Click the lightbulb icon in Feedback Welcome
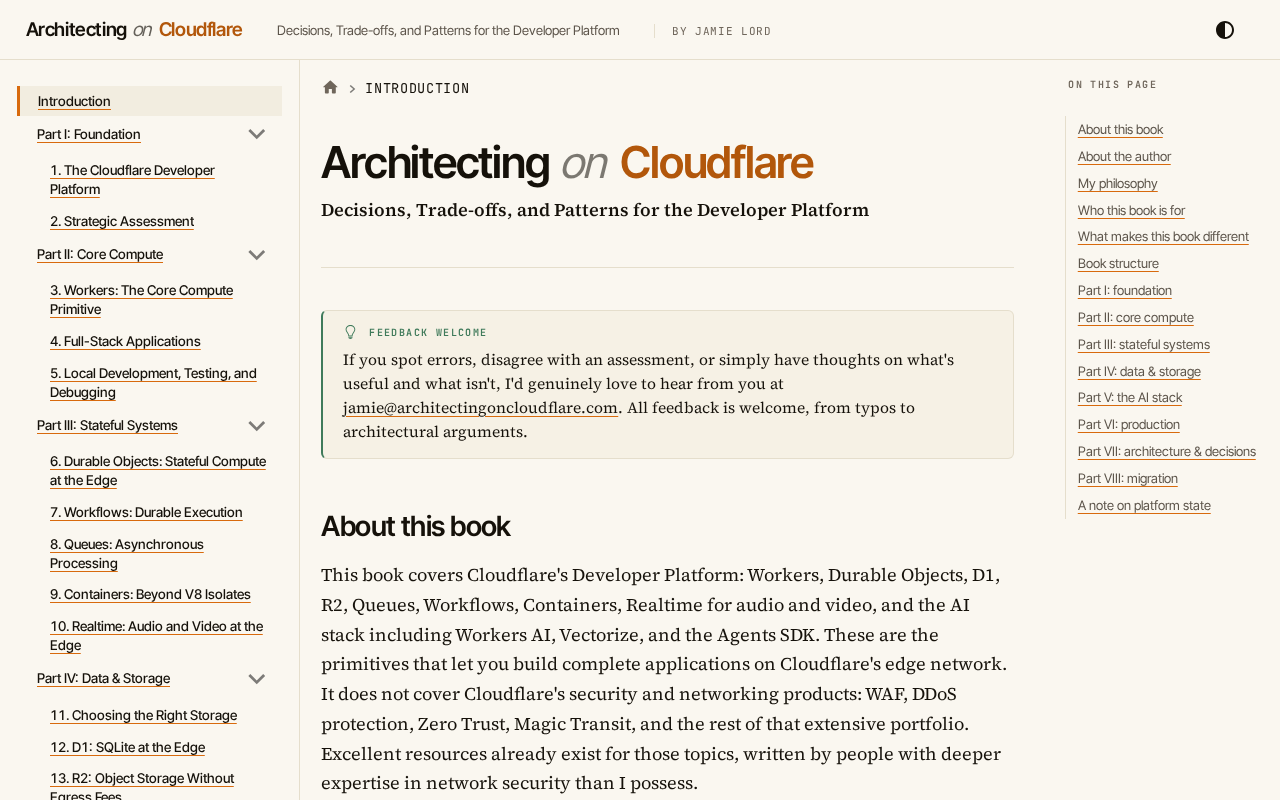Screen dimensions: 1280x800 coord(350,332)
